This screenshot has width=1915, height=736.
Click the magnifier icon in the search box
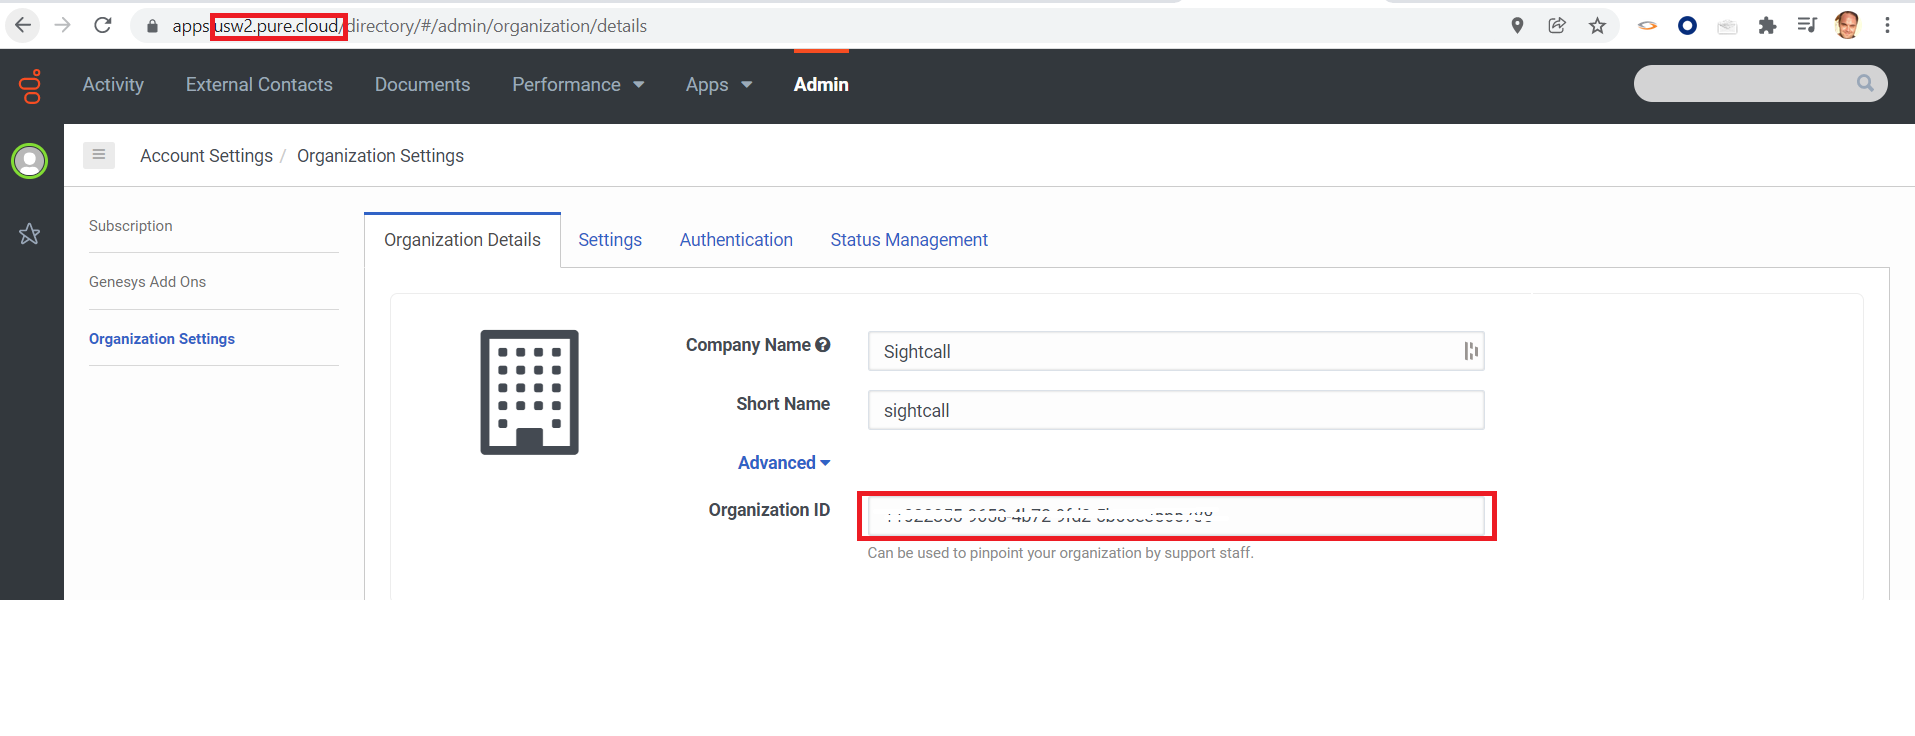(1865, 83)
